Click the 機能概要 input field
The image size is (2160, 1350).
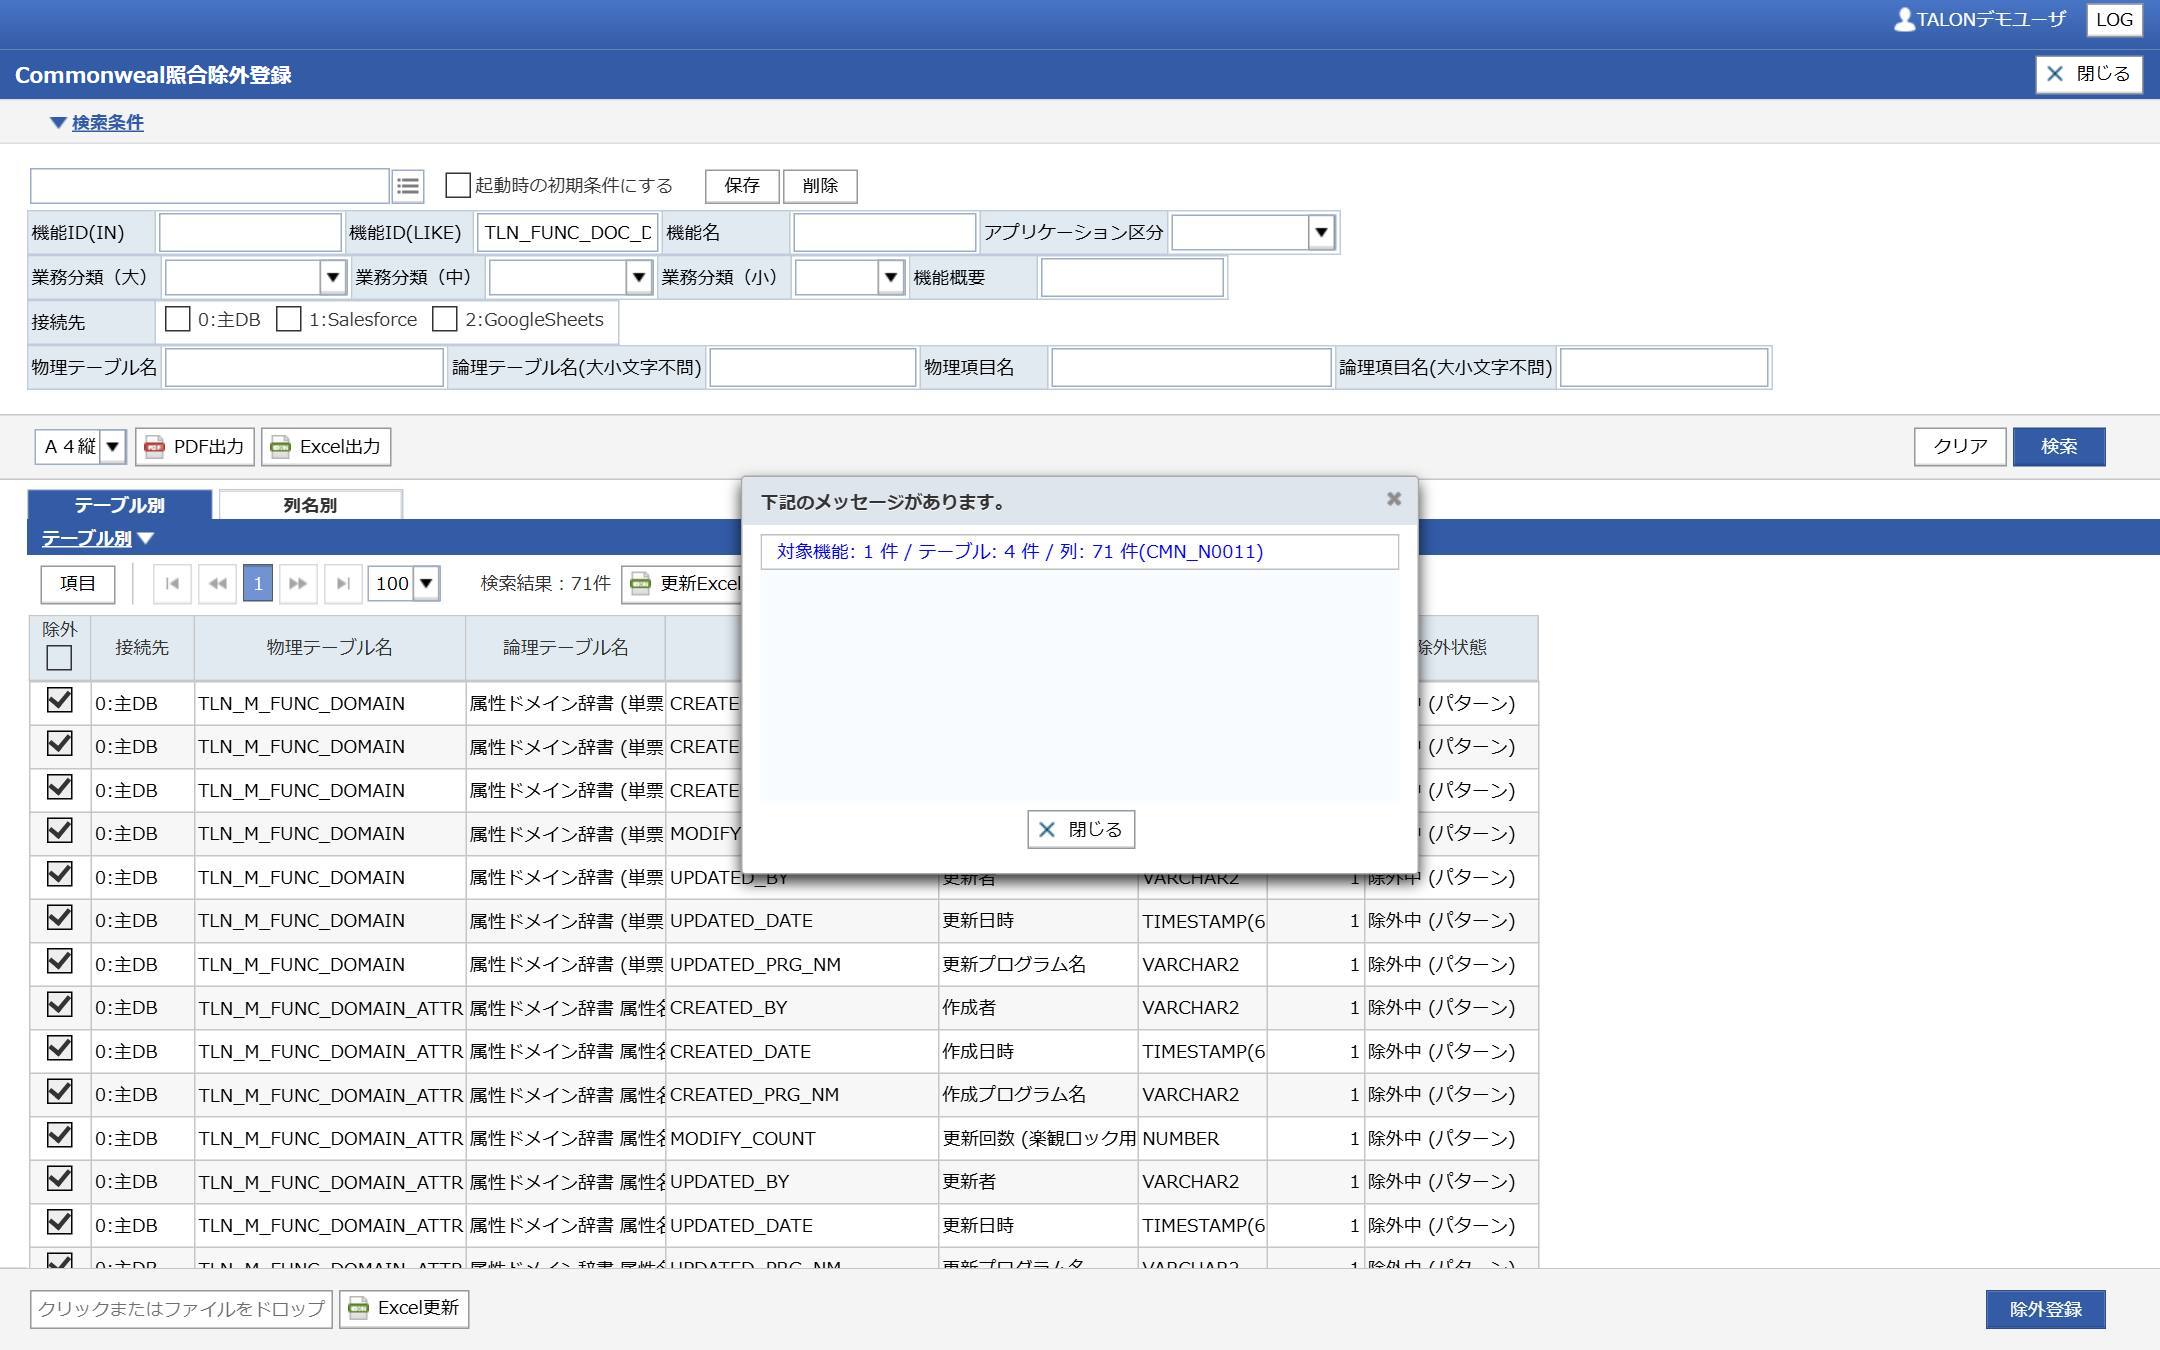point(1132,278)
